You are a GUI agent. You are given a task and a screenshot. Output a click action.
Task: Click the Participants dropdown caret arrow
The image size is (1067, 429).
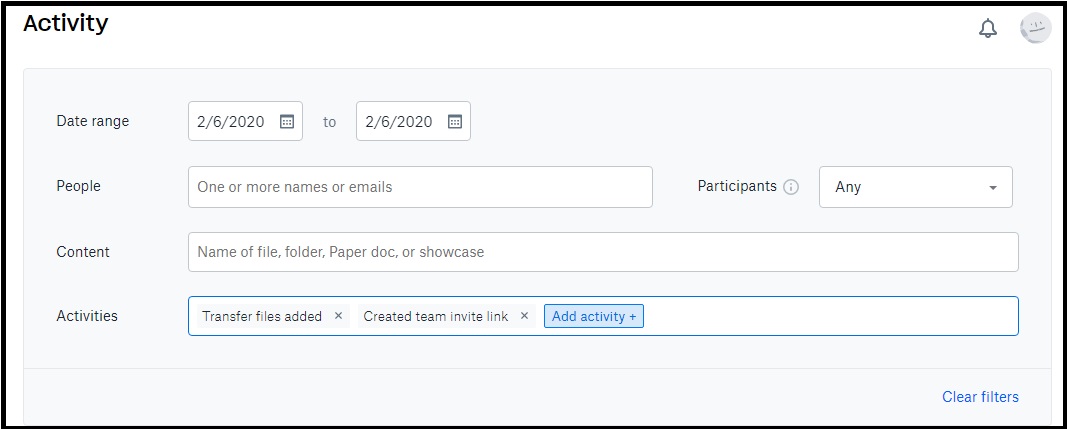click(993, 188)
